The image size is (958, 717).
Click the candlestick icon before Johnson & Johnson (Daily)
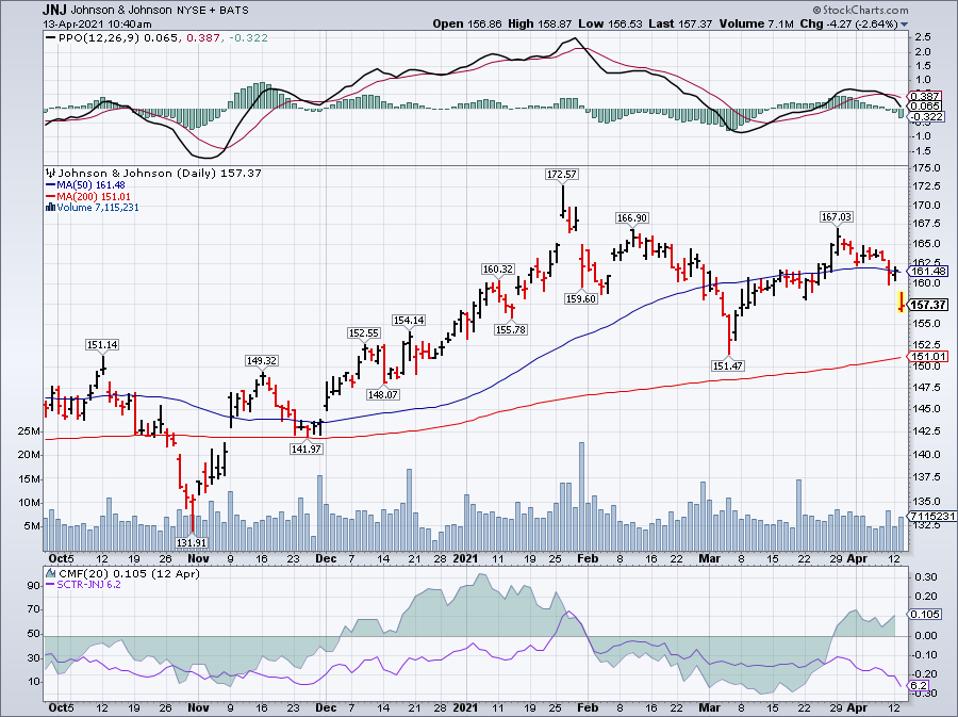pos(51,173)
